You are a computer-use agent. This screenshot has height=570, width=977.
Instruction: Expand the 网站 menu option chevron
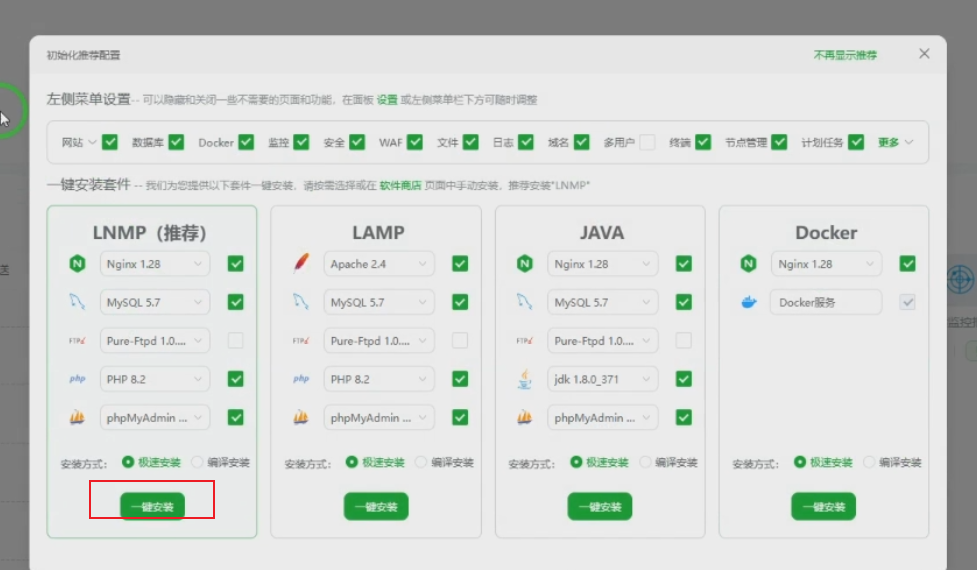point(92,142)
